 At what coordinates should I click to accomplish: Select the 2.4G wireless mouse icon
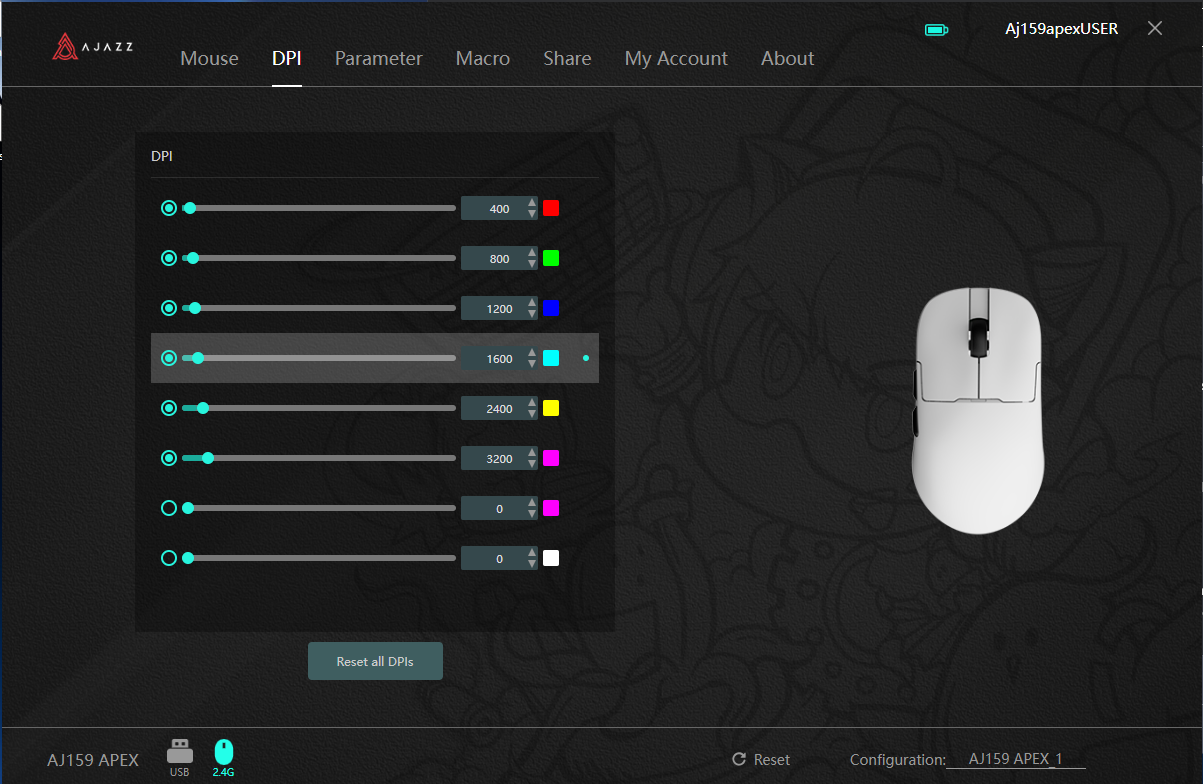point(224,758)
